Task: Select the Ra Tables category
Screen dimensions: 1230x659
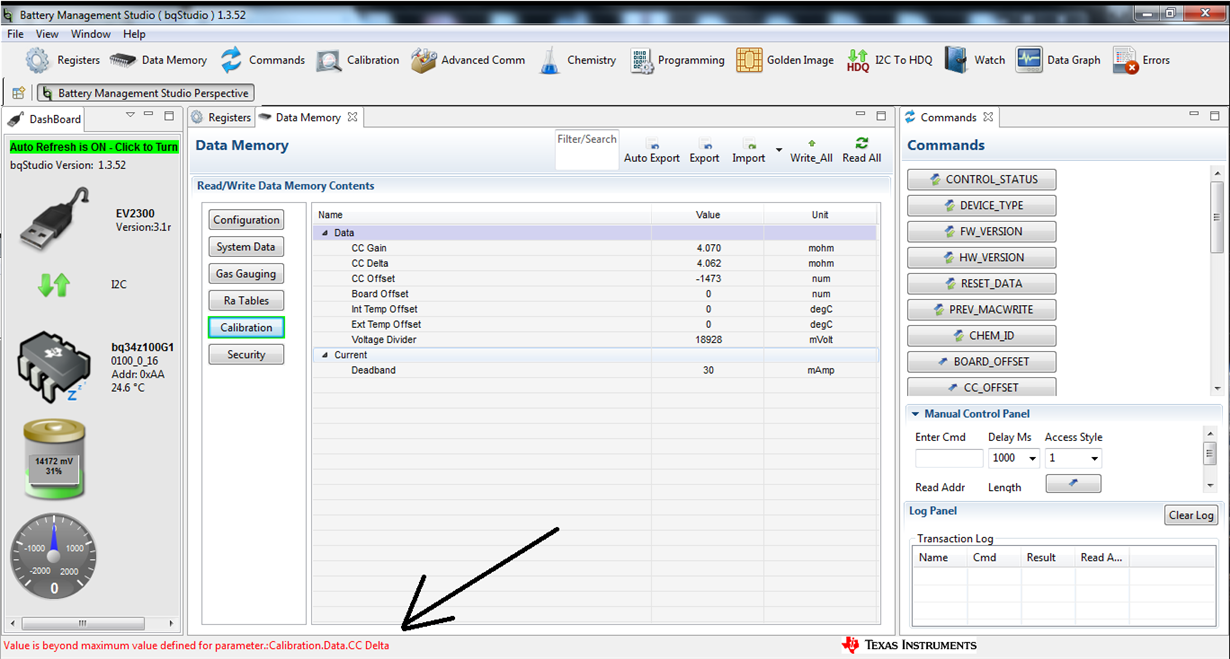Action: [x=246, y=301]
